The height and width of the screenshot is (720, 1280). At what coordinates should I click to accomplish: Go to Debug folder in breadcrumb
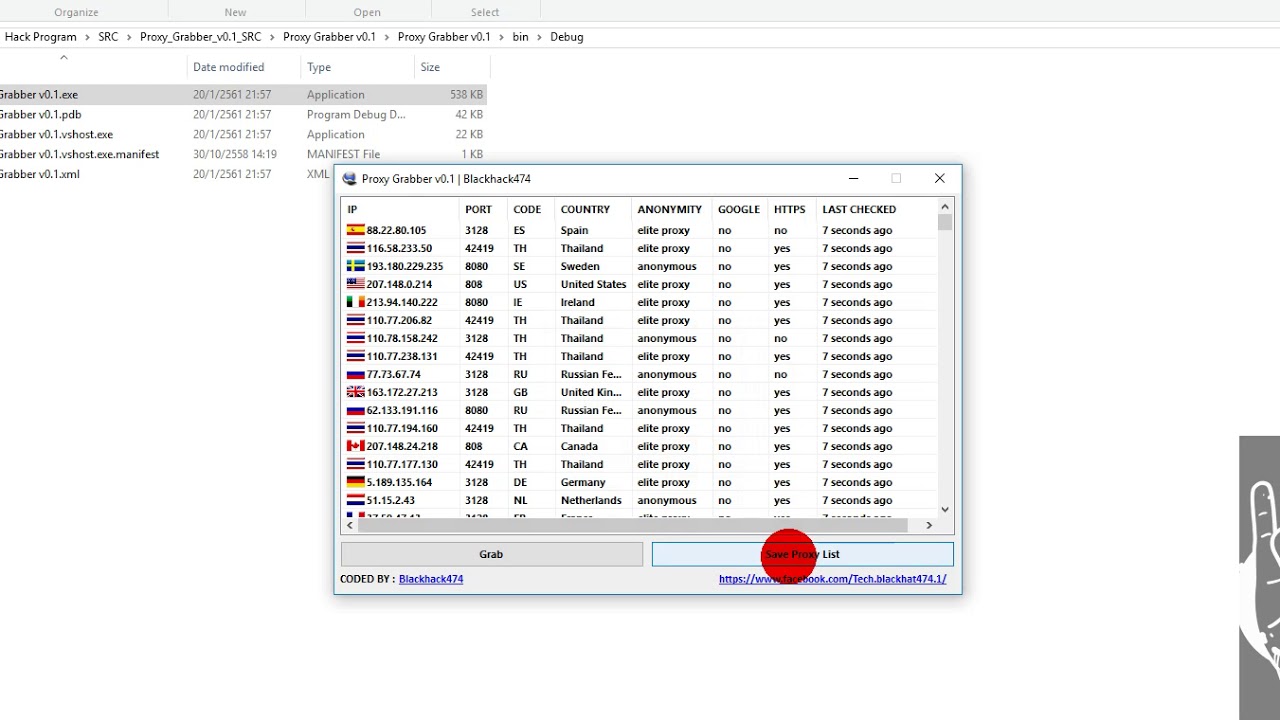click(567, 37)
